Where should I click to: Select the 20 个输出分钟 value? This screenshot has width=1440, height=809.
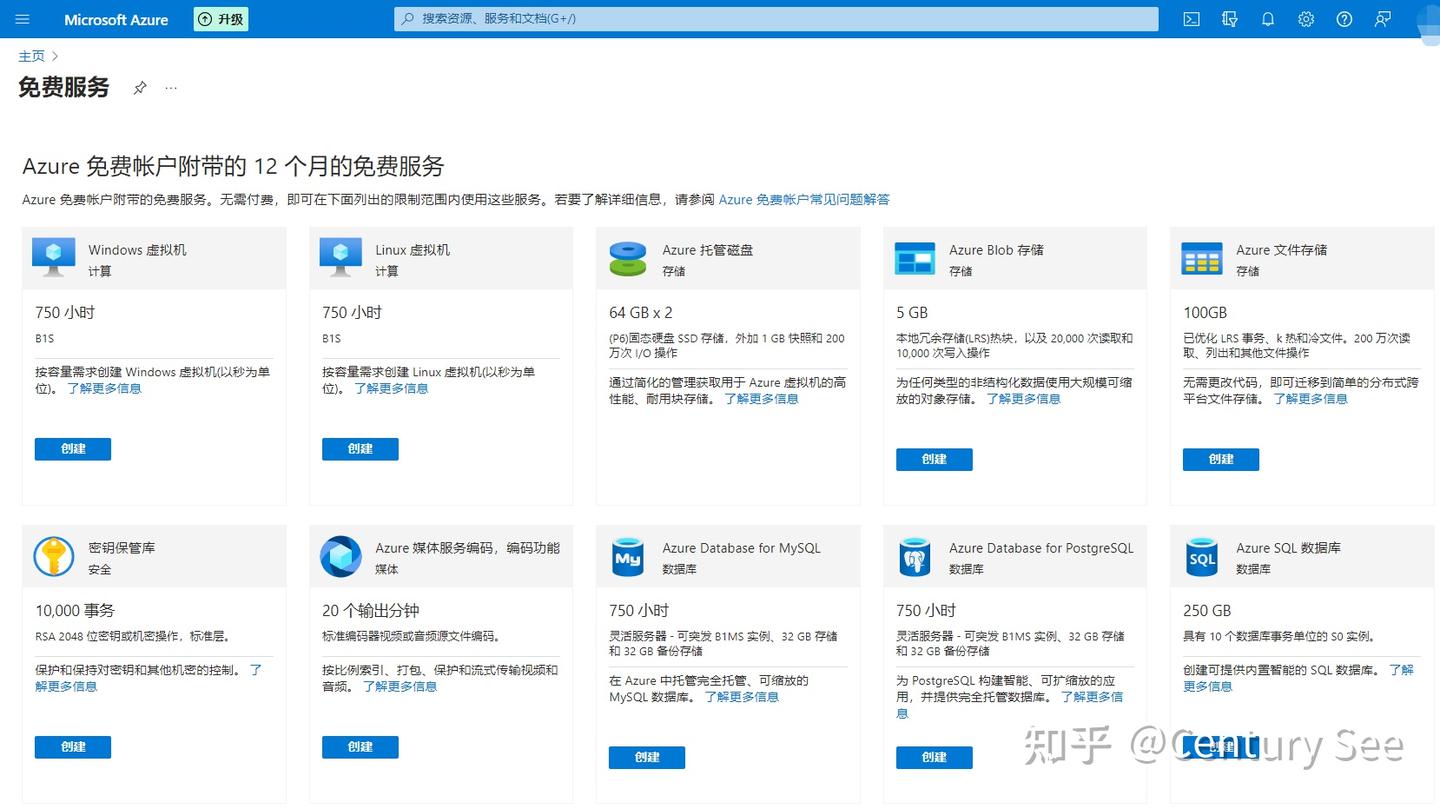pyautogui.click(x=370, y=610)
